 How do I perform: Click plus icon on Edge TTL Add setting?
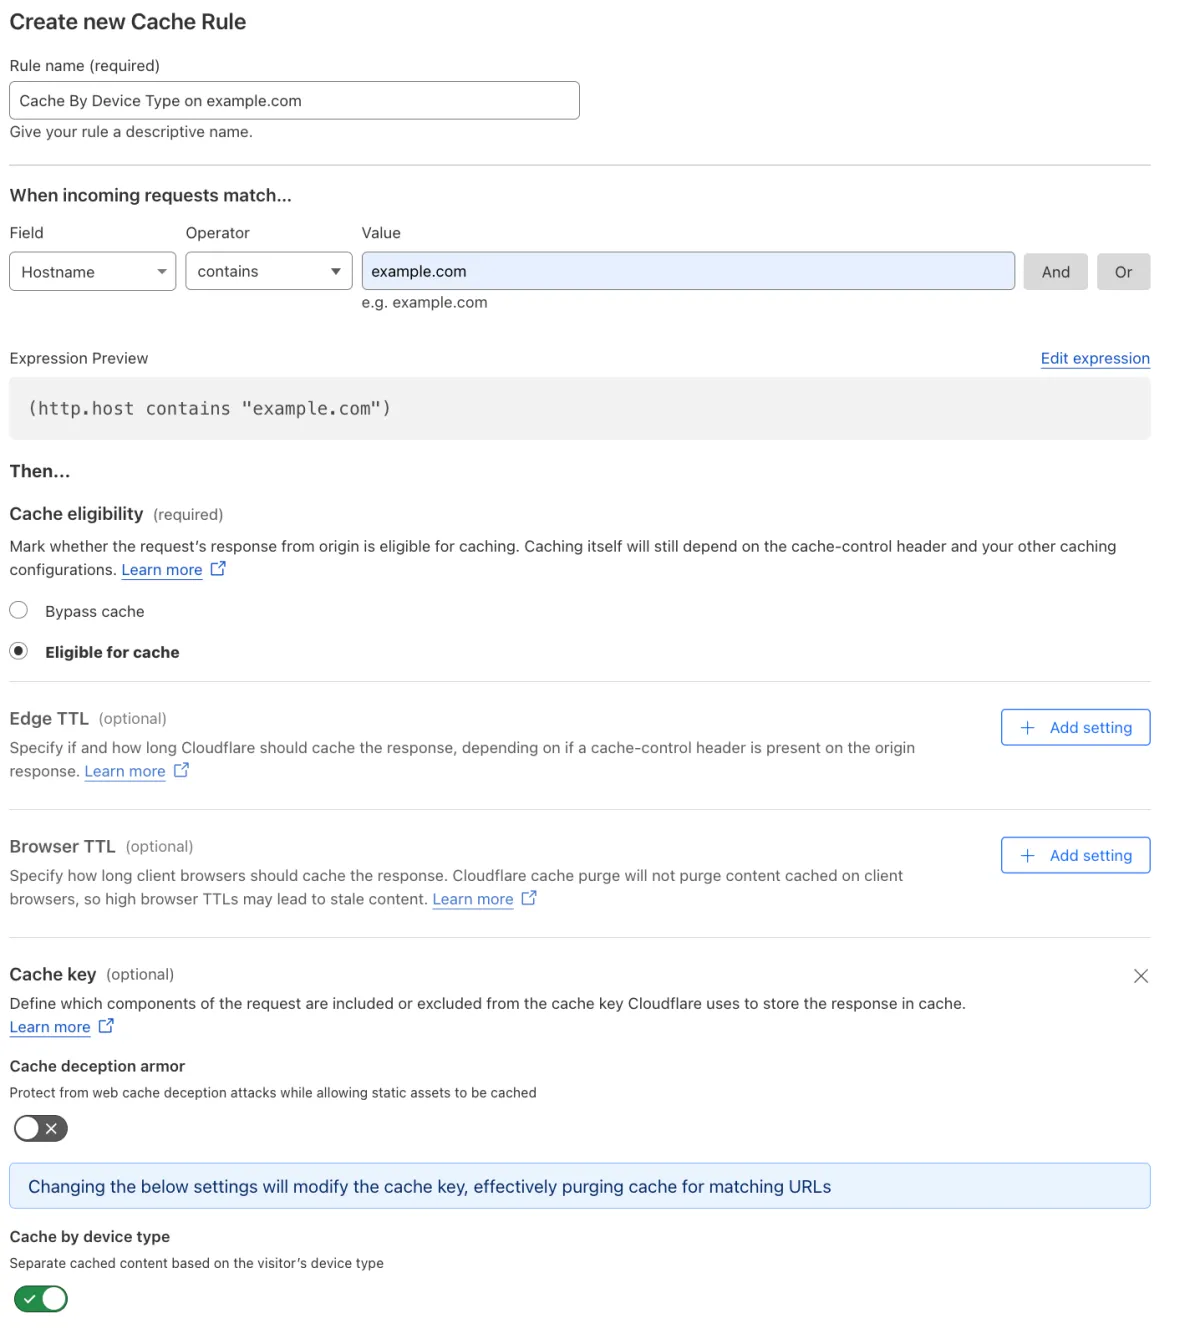coord(1027,728)
